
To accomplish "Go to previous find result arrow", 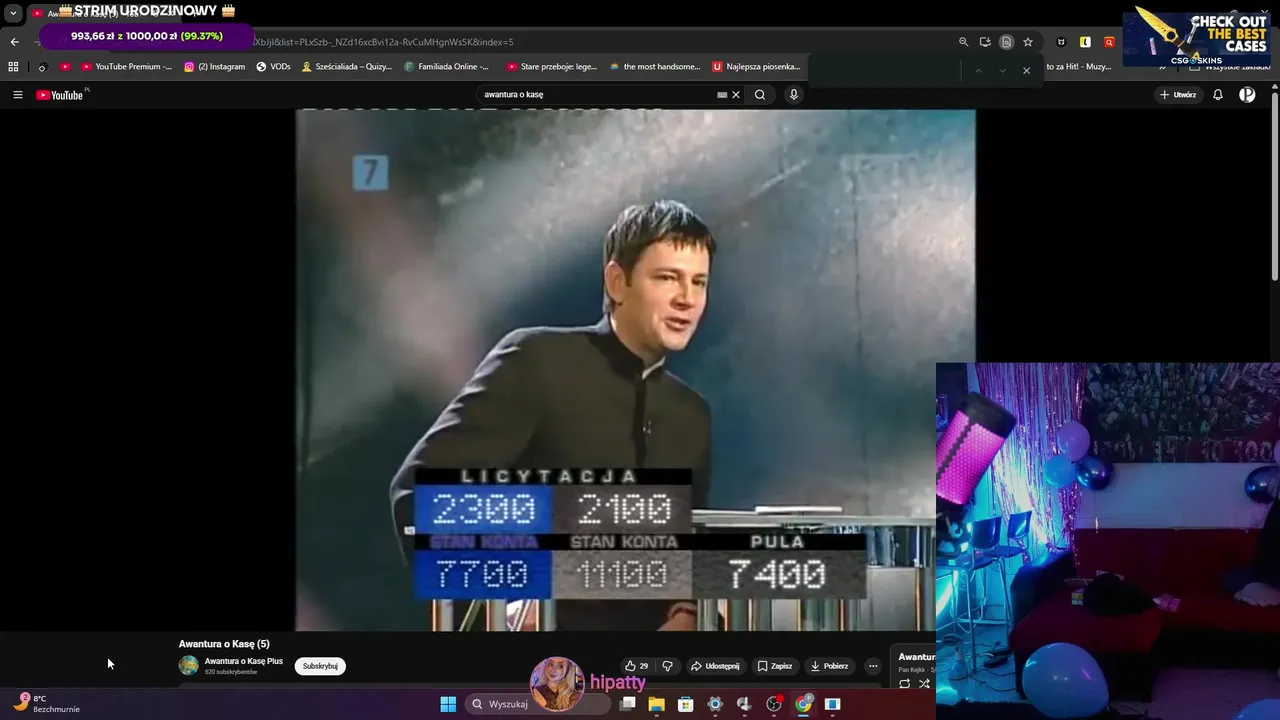I will coord(978,71).
